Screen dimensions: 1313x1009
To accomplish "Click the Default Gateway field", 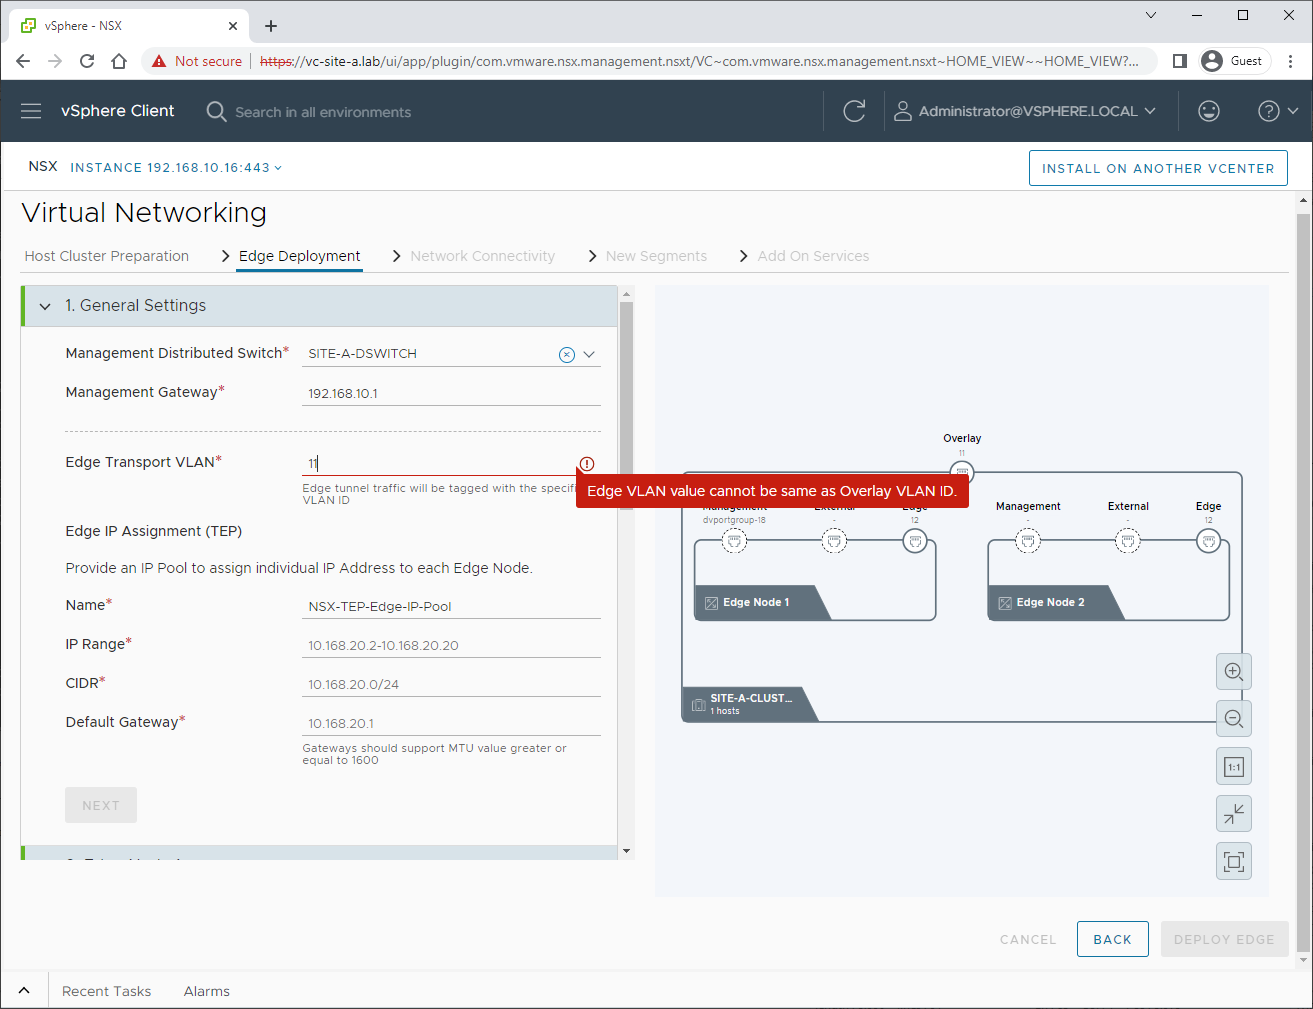I will [451, 723].
